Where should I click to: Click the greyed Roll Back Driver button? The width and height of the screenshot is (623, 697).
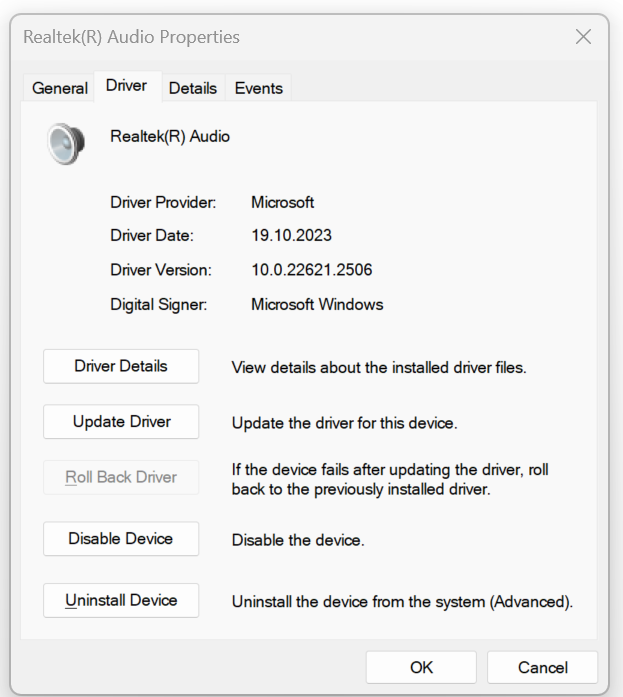point(121,477)
